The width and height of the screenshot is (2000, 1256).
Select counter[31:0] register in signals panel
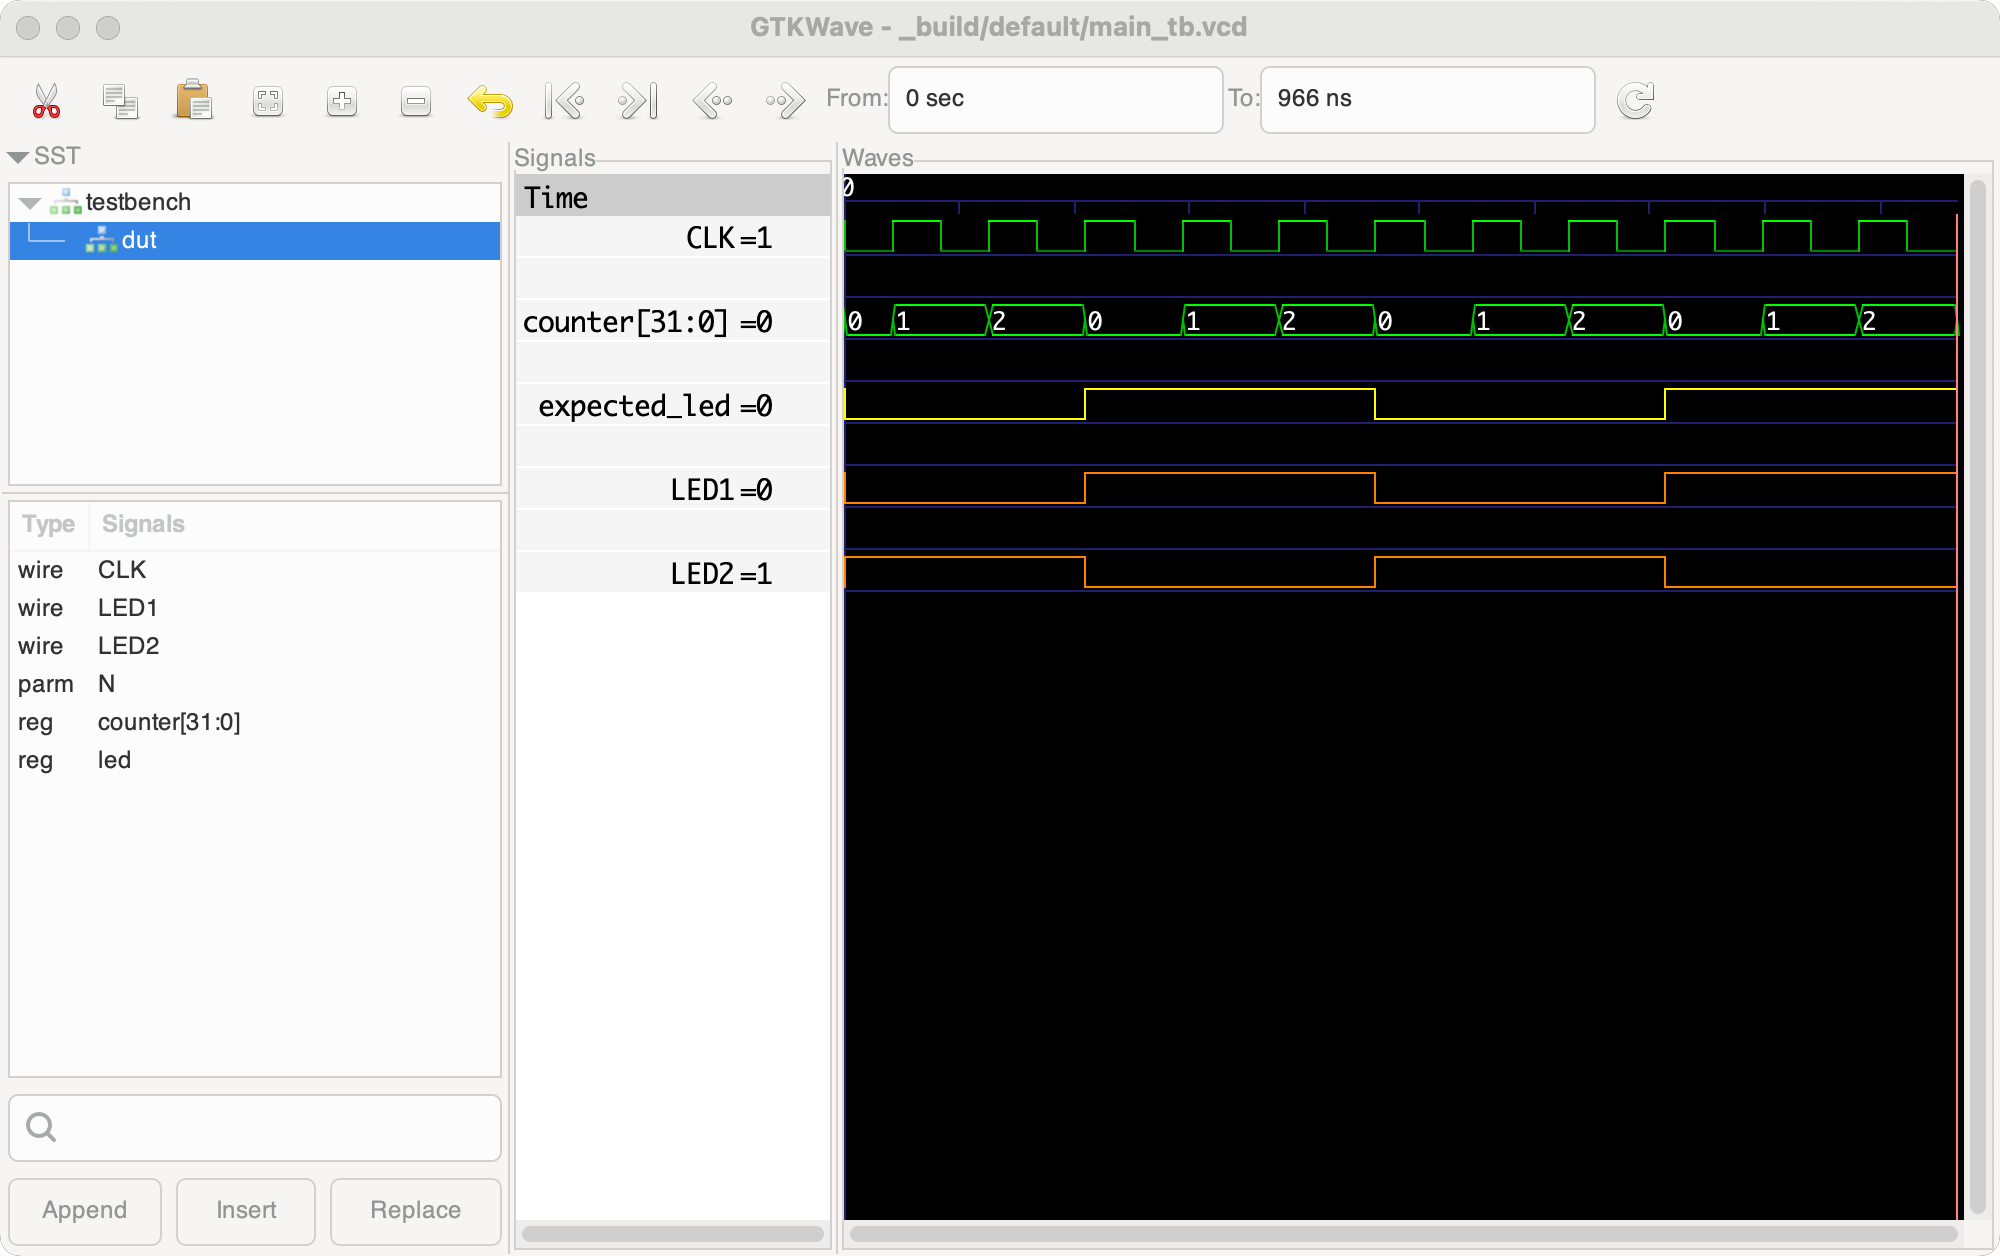click(x=168, y=722)
